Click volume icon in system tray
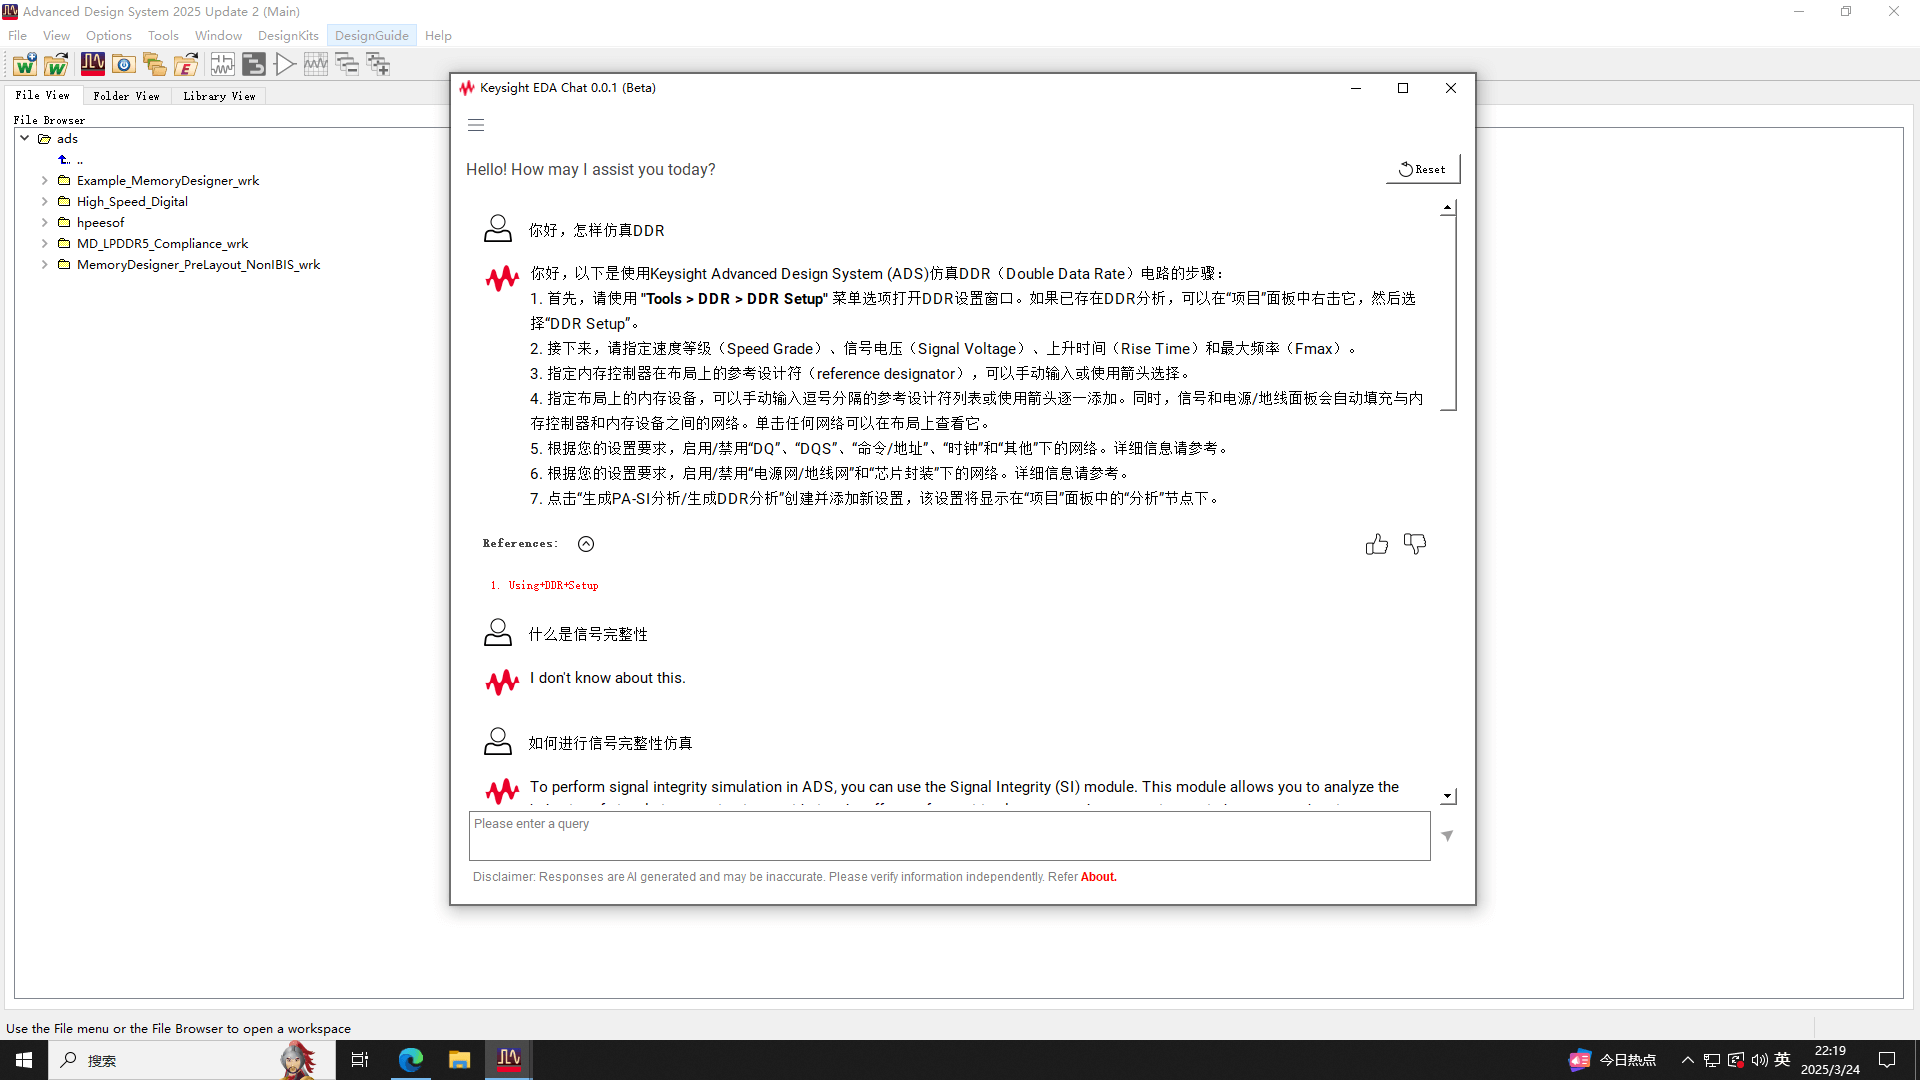The width and height of the screenshot is (1920, 1080). click(1759, 1060)
